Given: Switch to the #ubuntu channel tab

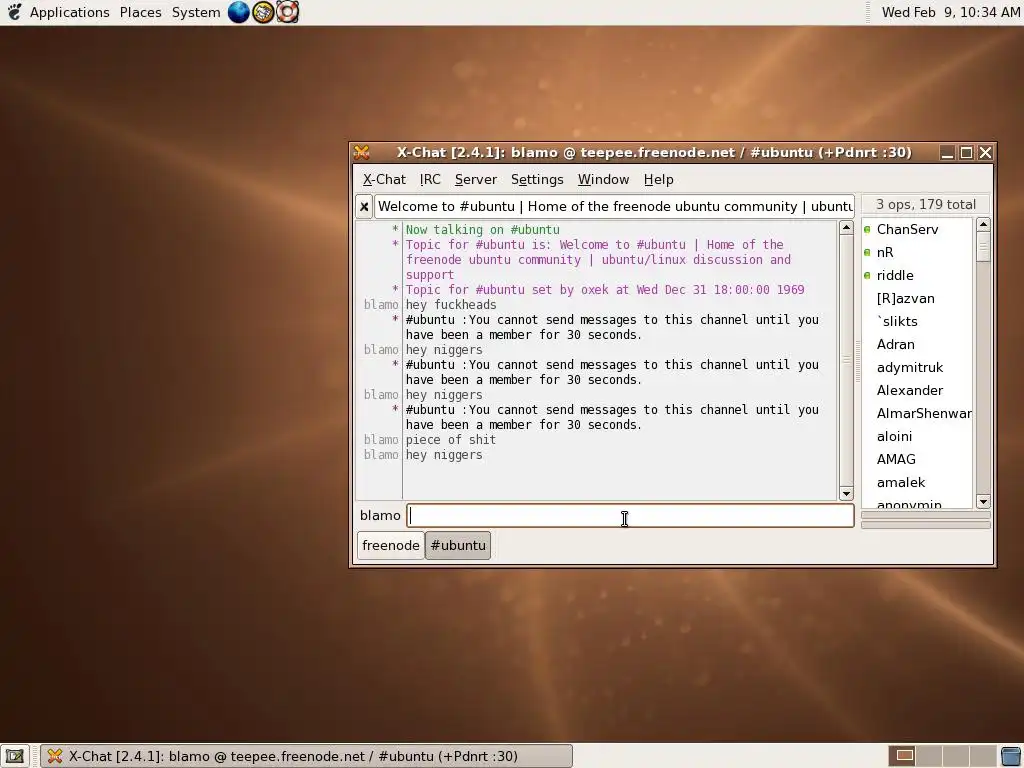Looking at the screenshot, I should 458,545.
